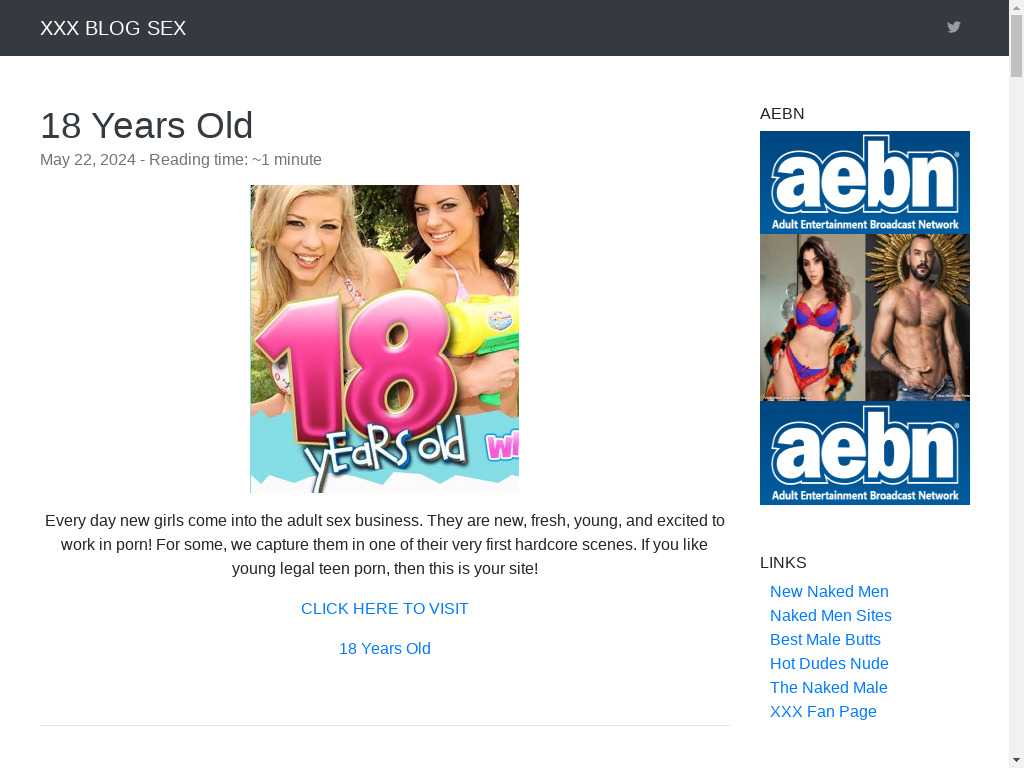Follow the Hot Dudes Nude link
The width and height of the screenshot is (1024, 768).
[829, 664]
